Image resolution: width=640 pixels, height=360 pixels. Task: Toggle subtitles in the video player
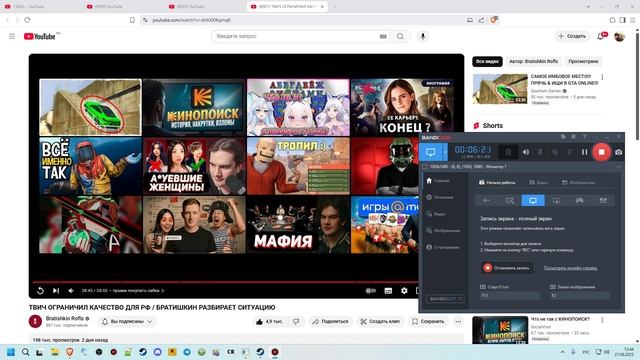(388, 291)
